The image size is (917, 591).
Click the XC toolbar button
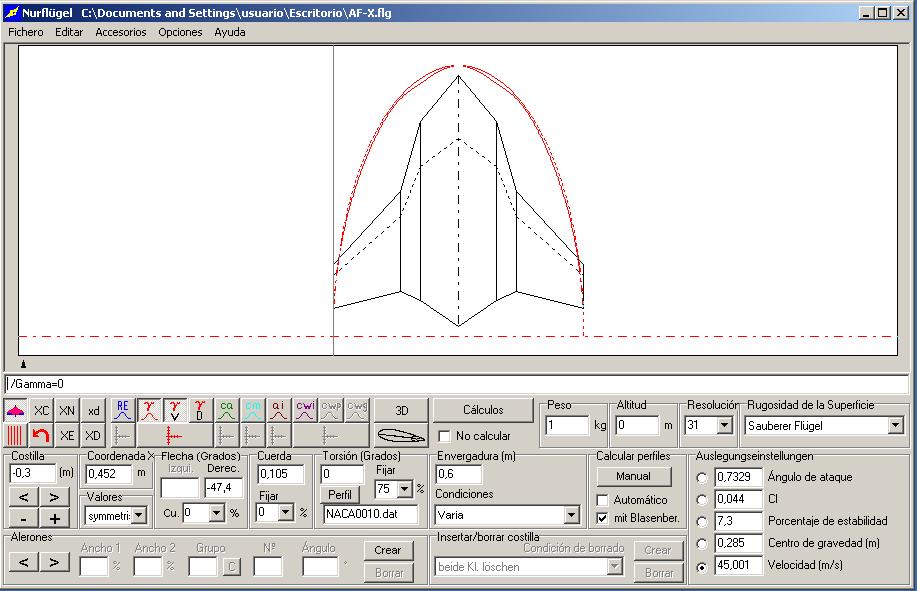41,411
